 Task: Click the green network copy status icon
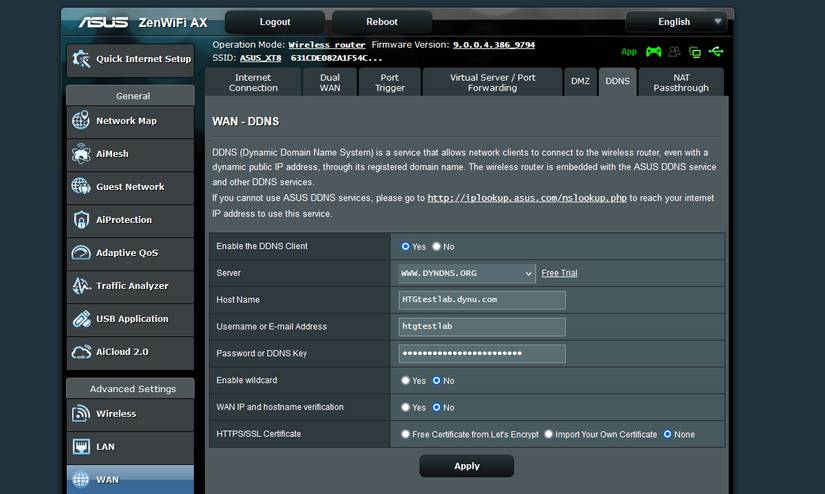pyautogui.click(x=695, y=52)
